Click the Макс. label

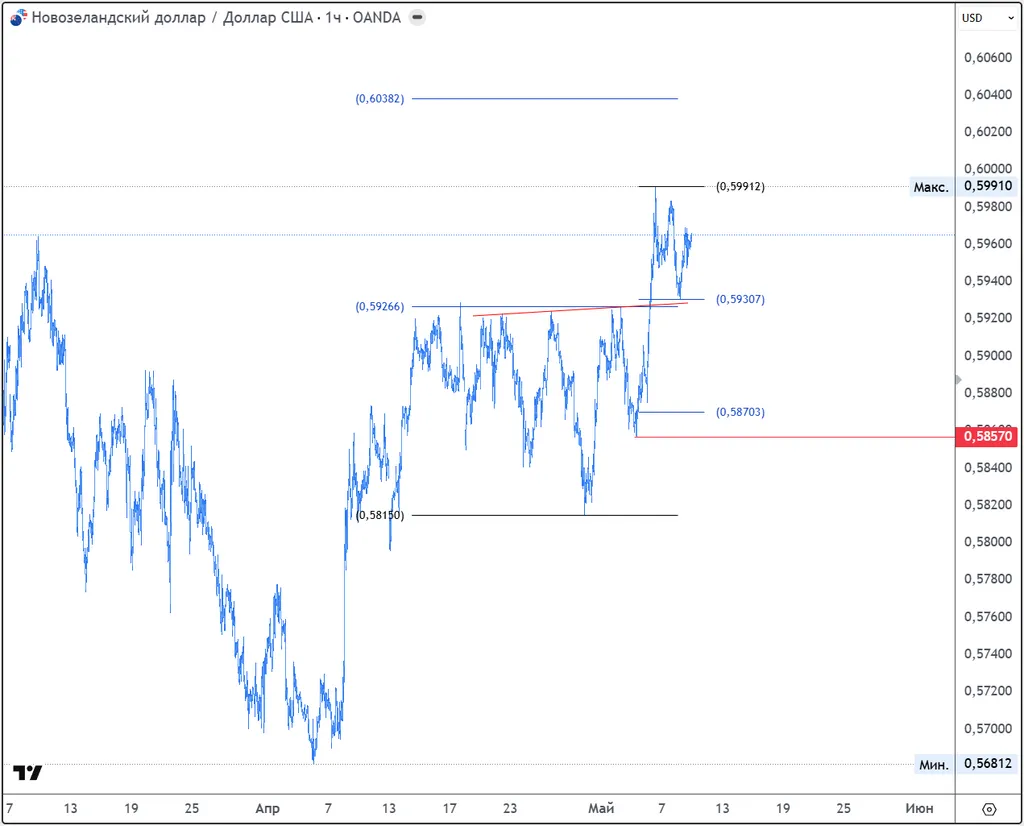[x=931, y=187]
